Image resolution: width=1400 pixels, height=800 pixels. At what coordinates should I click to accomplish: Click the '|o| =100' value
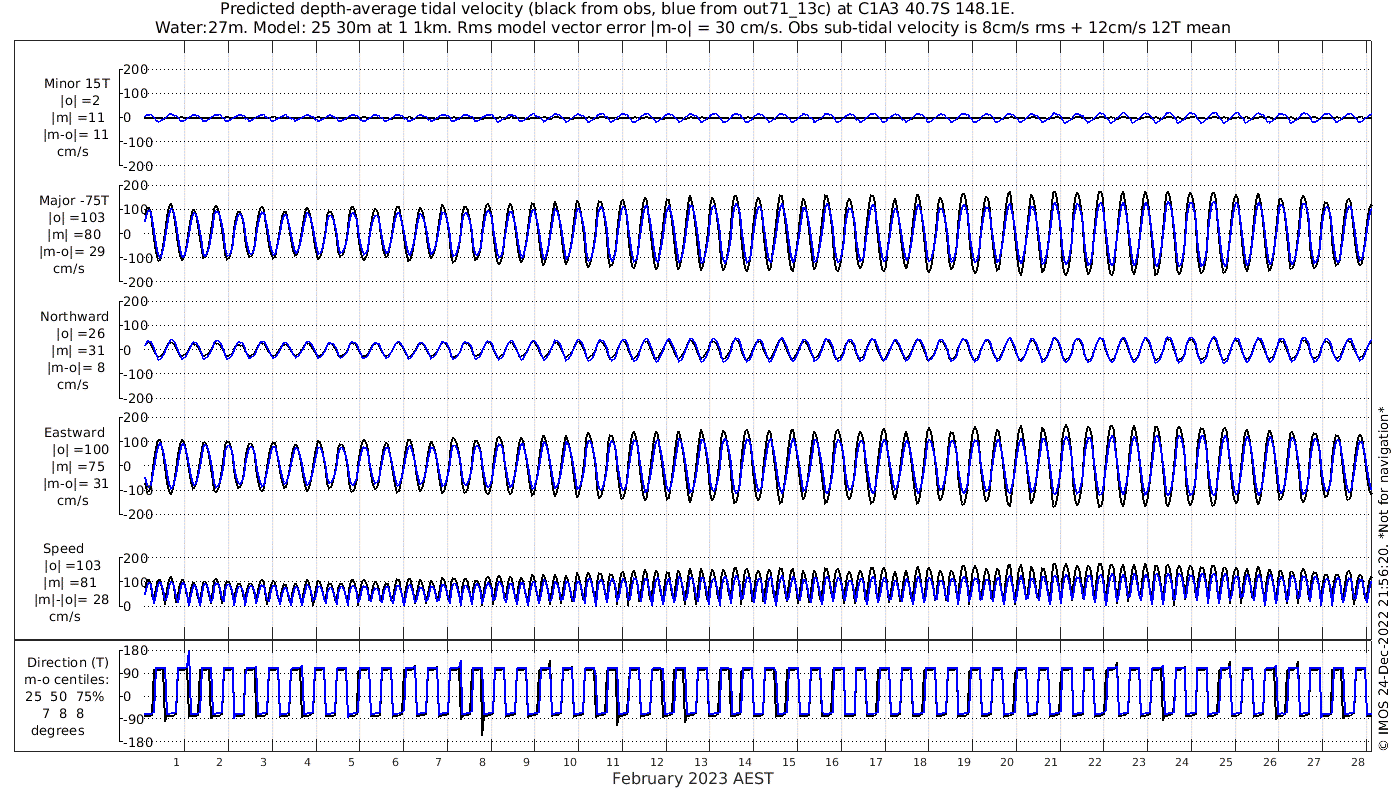(80, 450)
